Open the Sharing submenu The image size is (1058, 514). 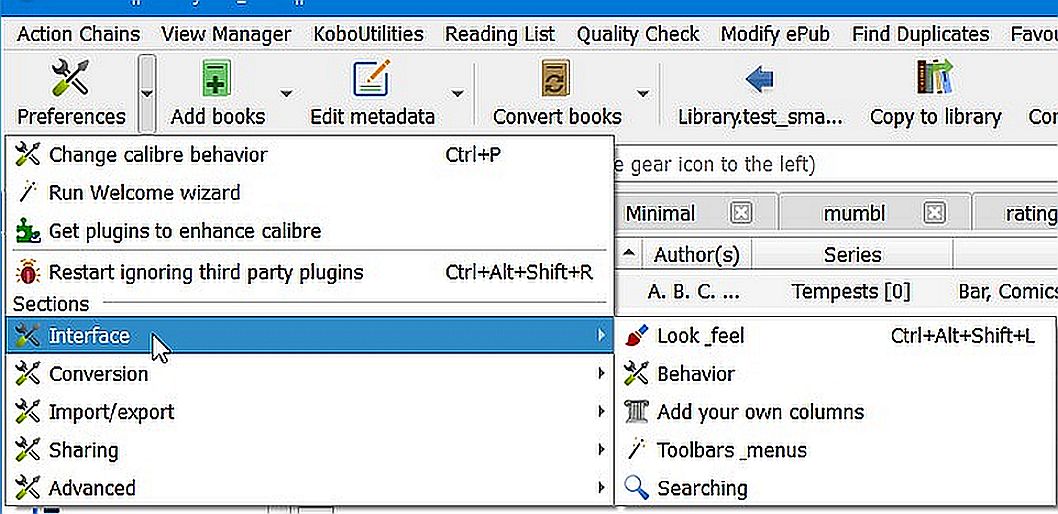point(310,449)
